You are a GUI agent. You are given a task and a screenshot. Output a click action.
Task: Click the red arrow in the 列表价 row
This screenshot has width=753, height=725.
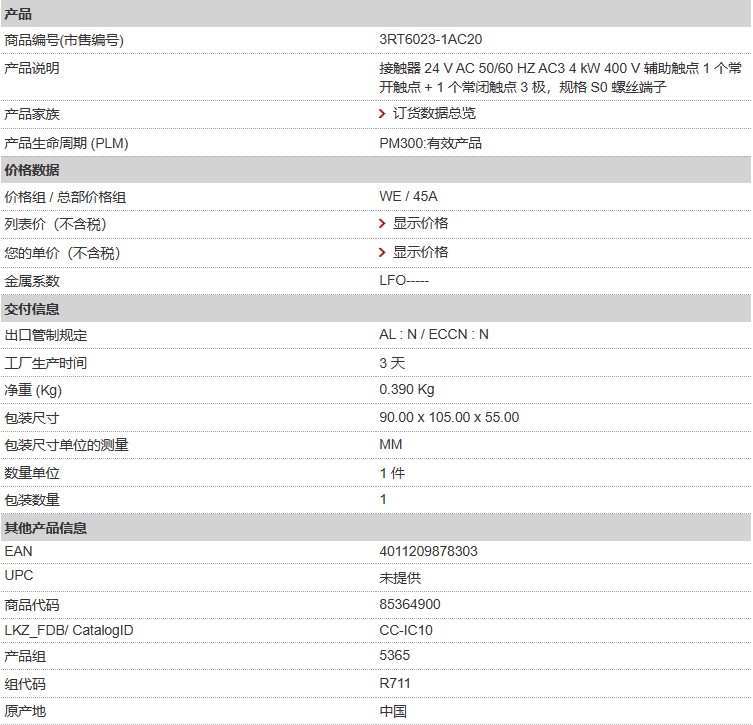click(383, 223)
